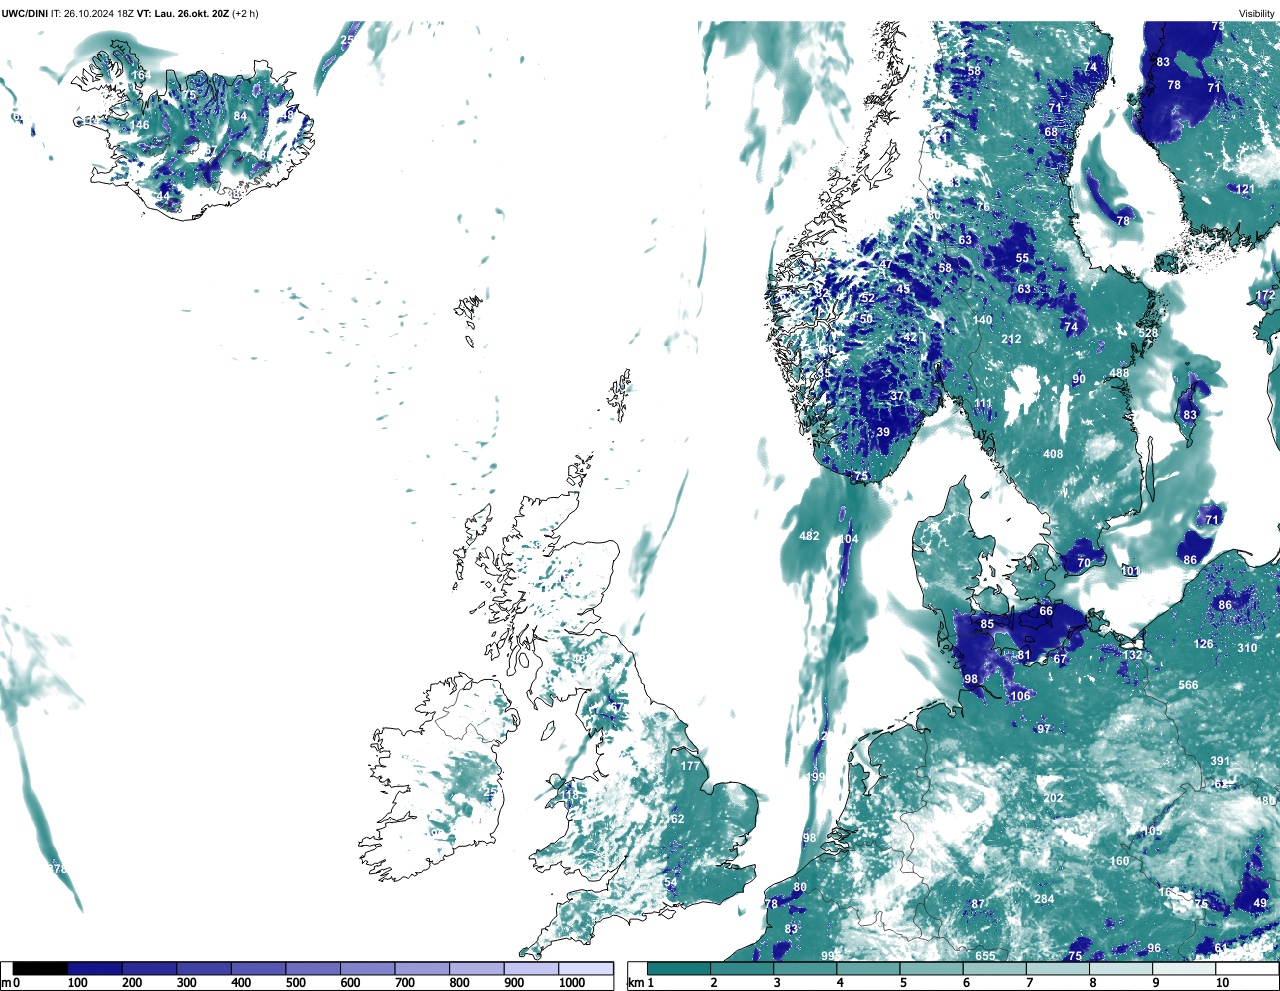Click the visibility value 408 in Sweden
Image resolution: width=1280 pixels, height=991 pixels.
tap(1053, 454)
